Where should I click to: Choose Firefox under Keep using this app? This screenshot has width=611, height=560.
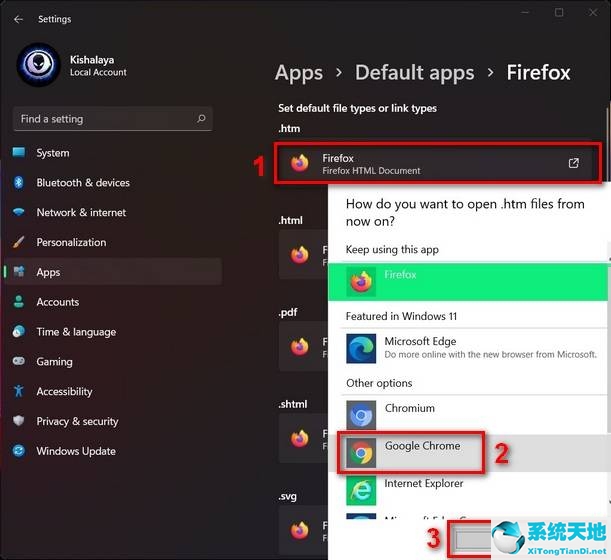(x=470, y=281)
